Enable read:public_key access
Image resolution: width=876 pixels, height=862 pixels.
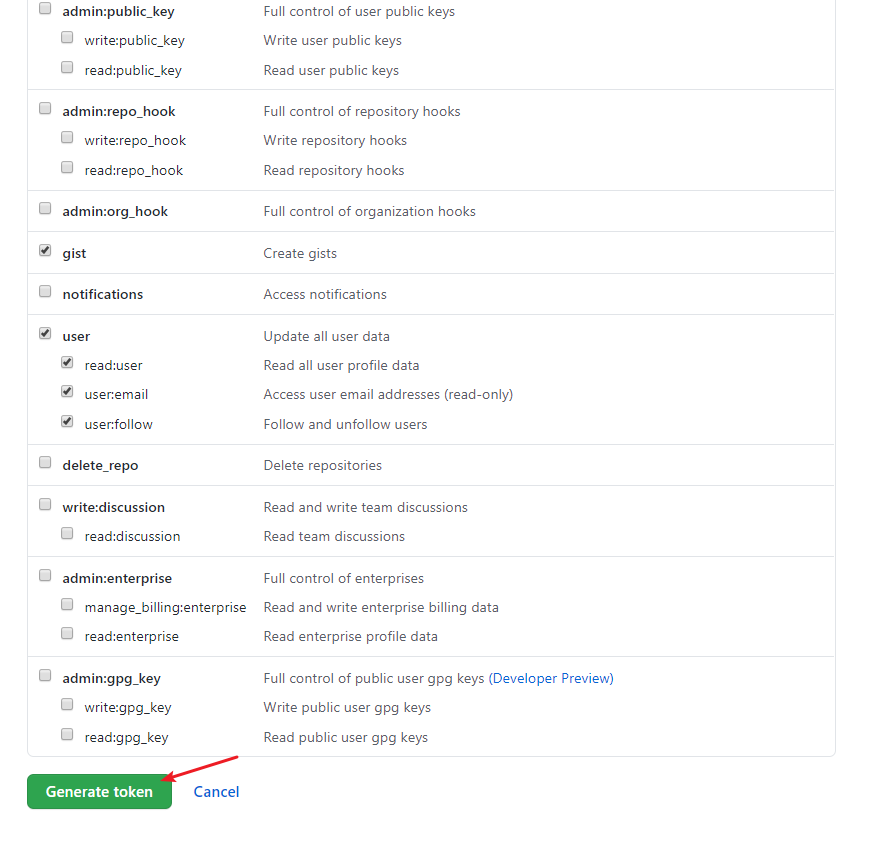click(x=66, y=67)
